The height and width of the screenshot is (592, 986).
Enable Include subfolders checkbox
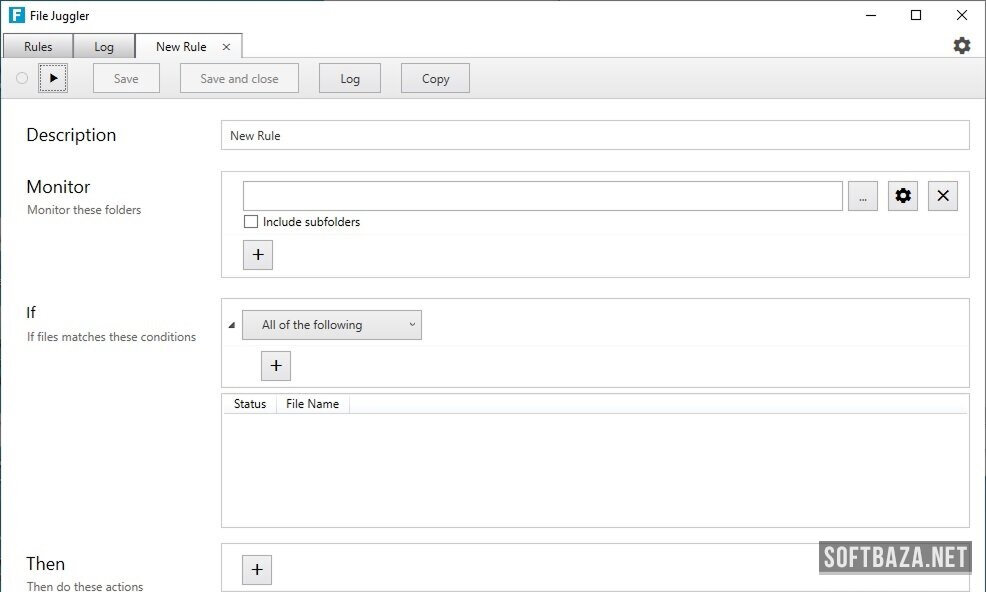pyautogui.click(x=251, y=222)
